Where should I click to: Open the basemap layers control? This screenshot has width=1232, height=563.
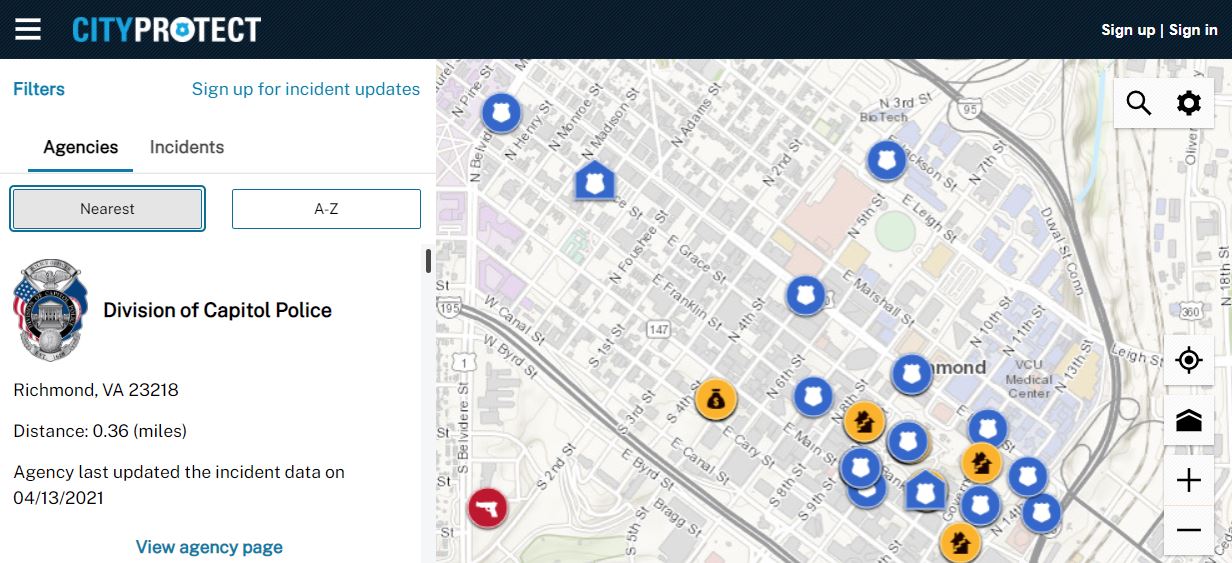1189,420
